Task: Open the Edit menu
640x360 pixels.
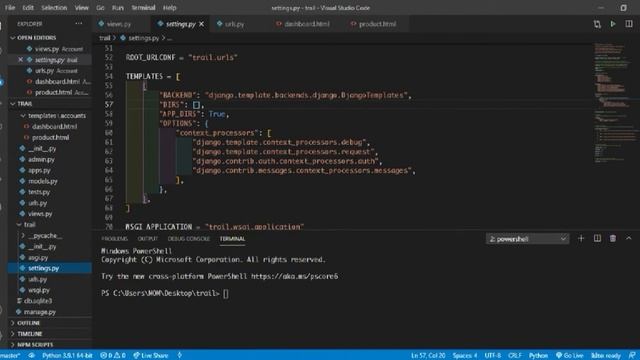Action: click(28, 8)
